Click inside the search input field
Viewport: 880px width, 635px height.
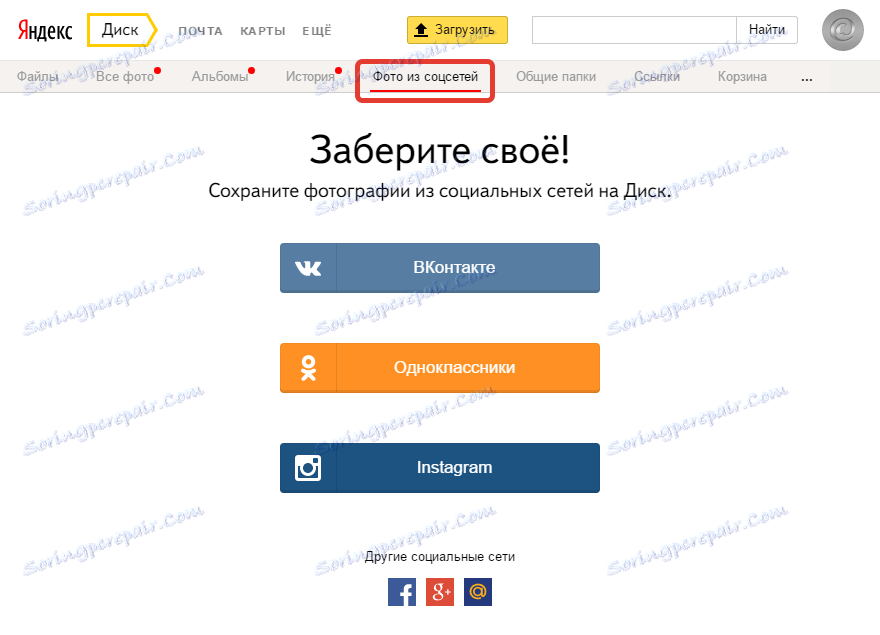click(630, 30)
